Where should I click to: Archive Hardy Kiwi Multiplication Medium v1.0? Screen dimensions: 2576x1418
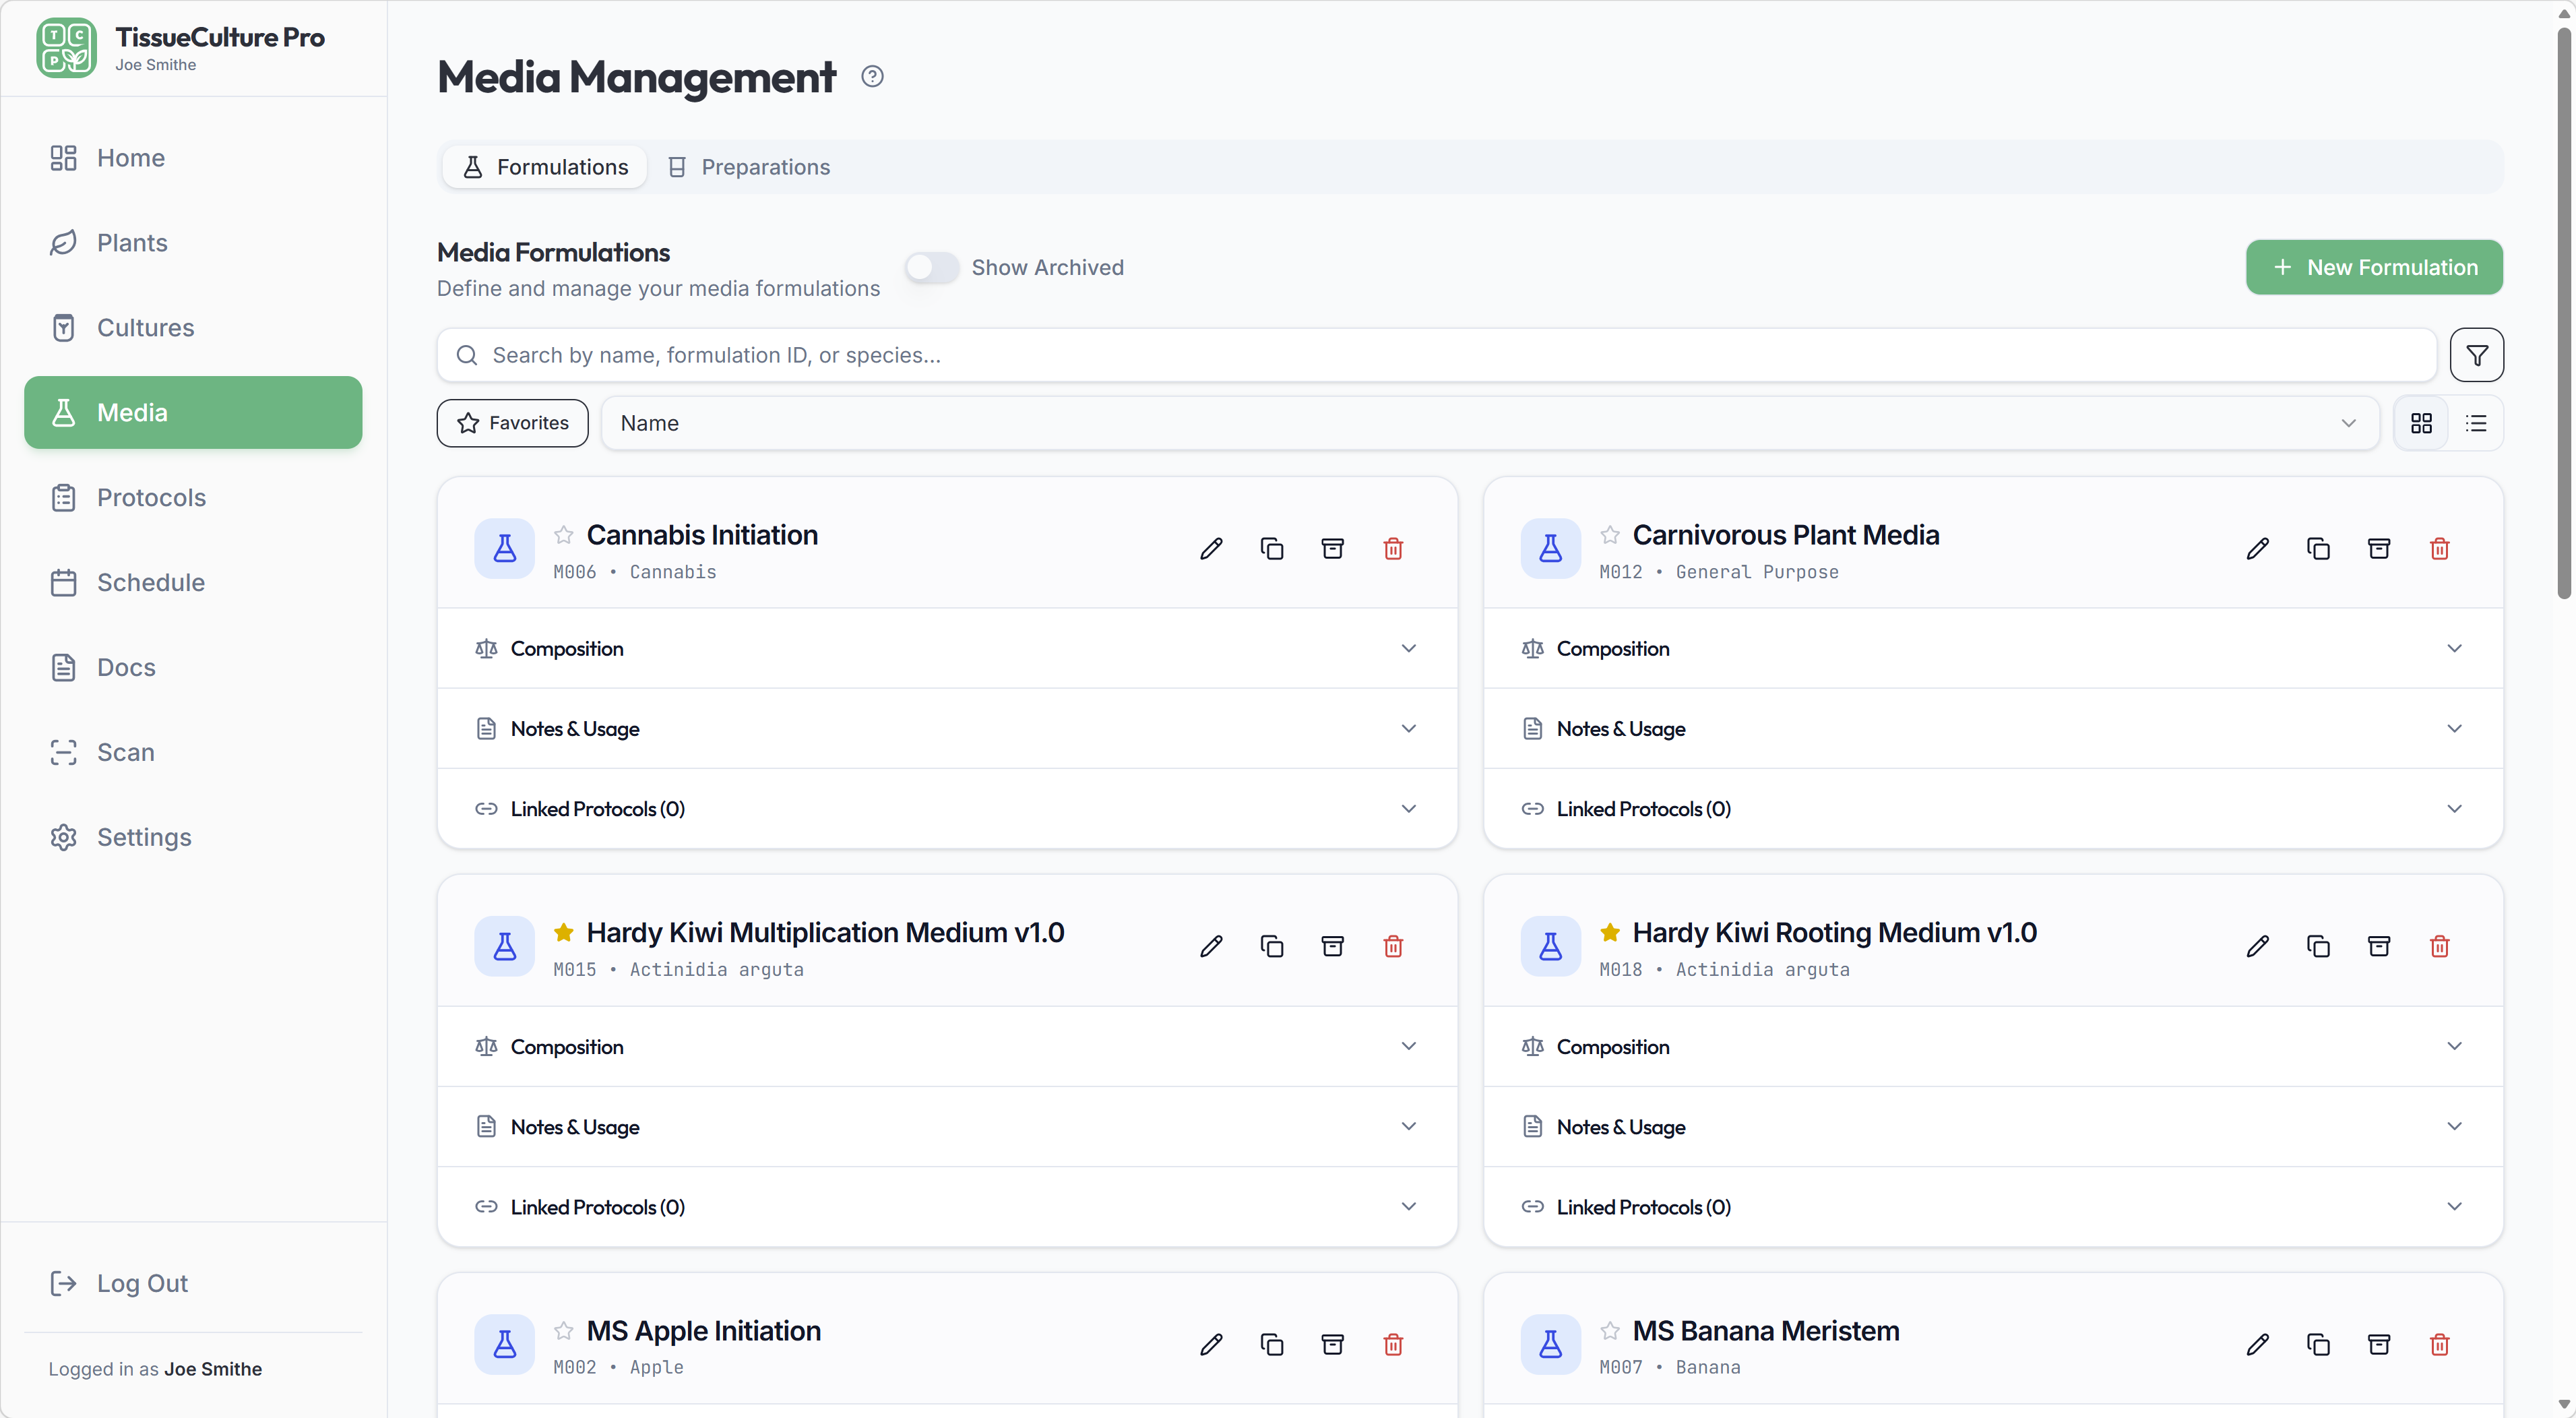pos(1332,946)
